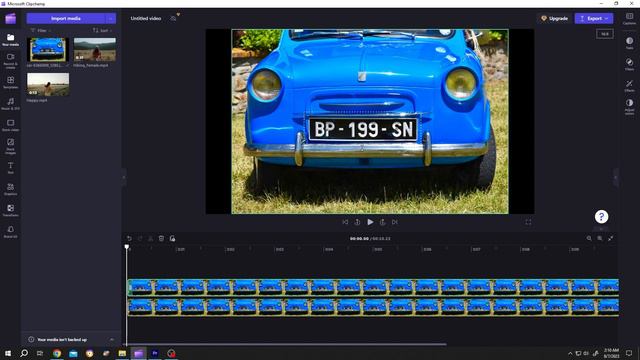Click the cloud sync icon beside title
The width and height of the screenshot is (640, 360).
(173, 18)
